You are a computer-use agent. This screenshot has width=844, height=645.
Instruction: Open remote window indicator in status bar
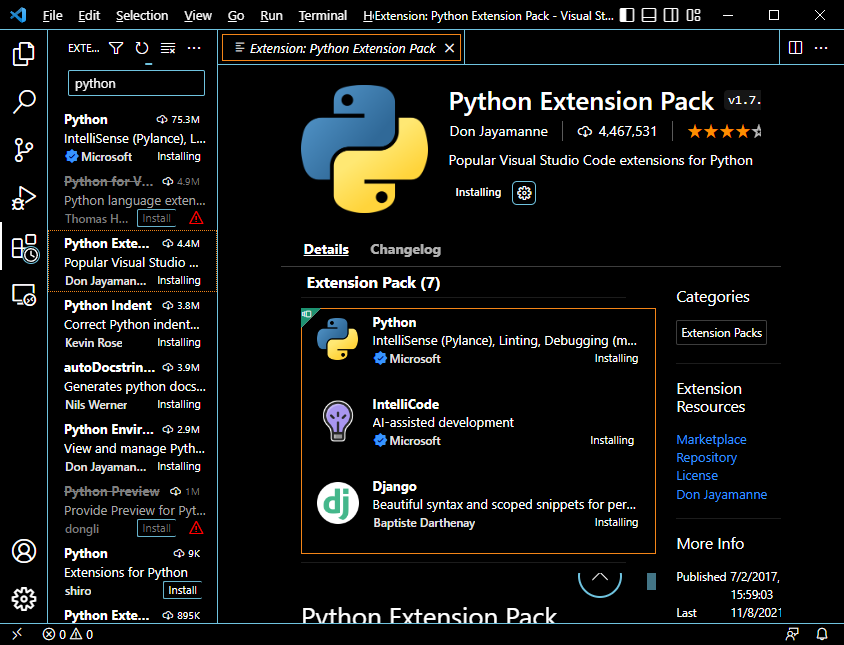(17, 634)
